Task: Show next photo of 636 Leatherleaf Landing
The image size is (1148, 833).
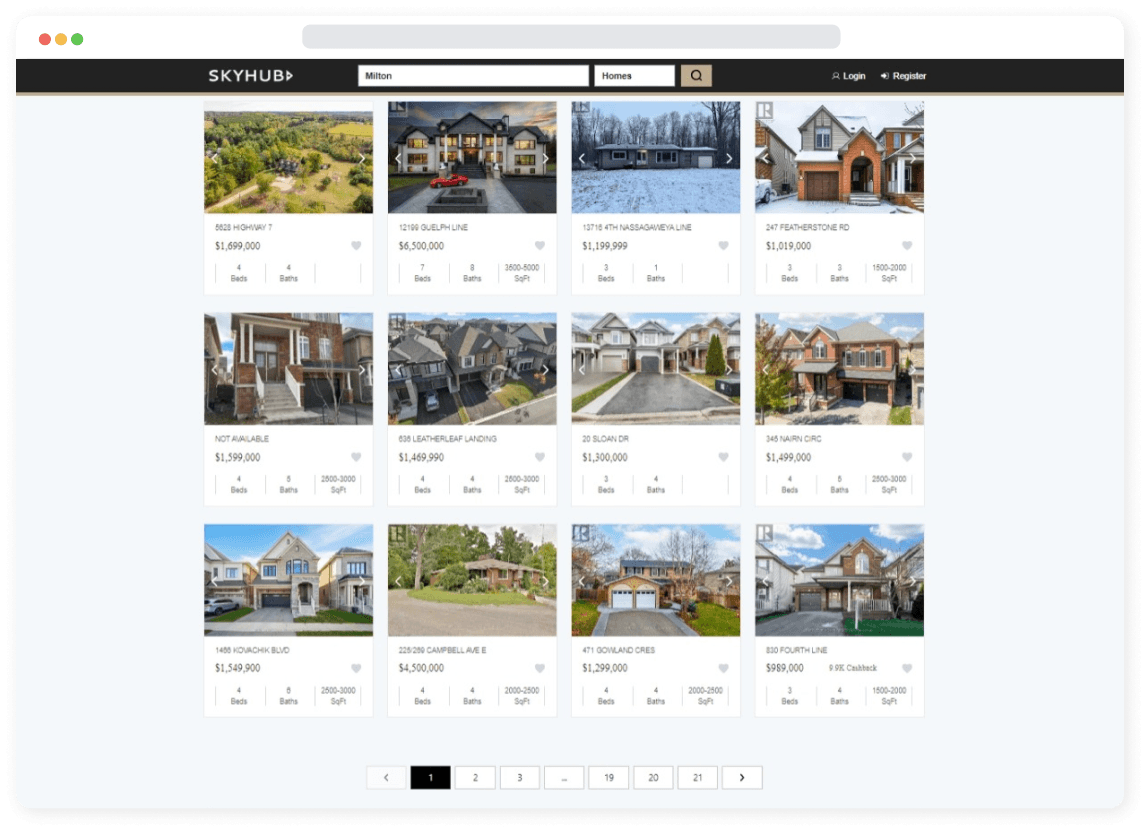Action: (x=545, y=370)
